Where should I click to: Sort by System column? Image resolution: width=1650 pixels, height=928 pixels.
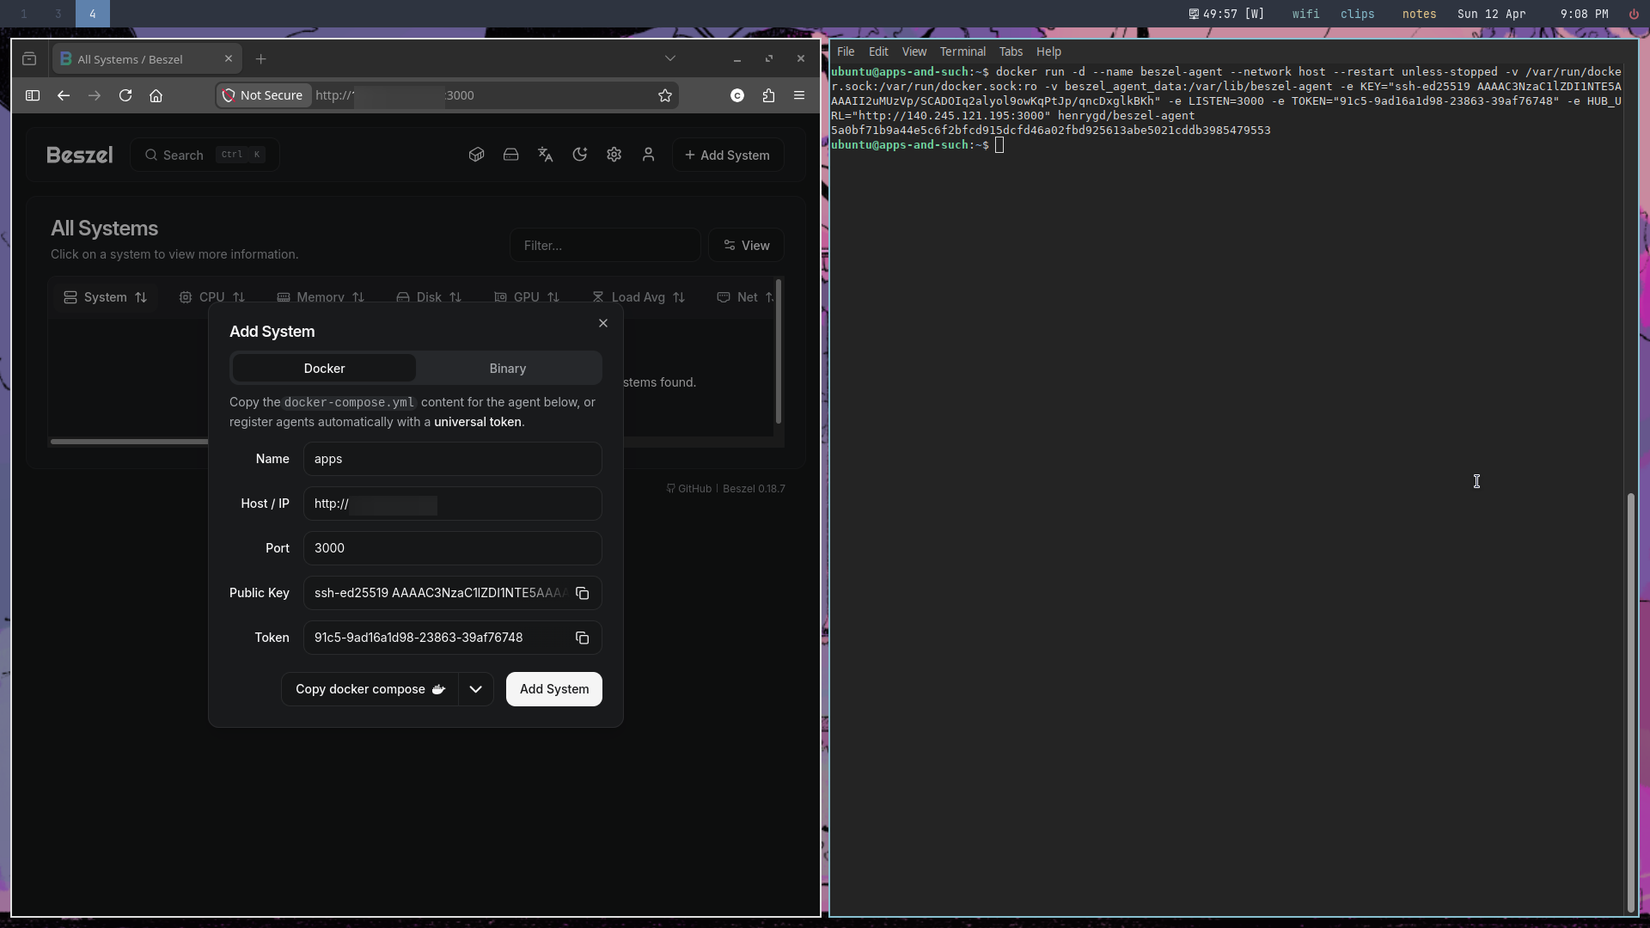point(105,297)
